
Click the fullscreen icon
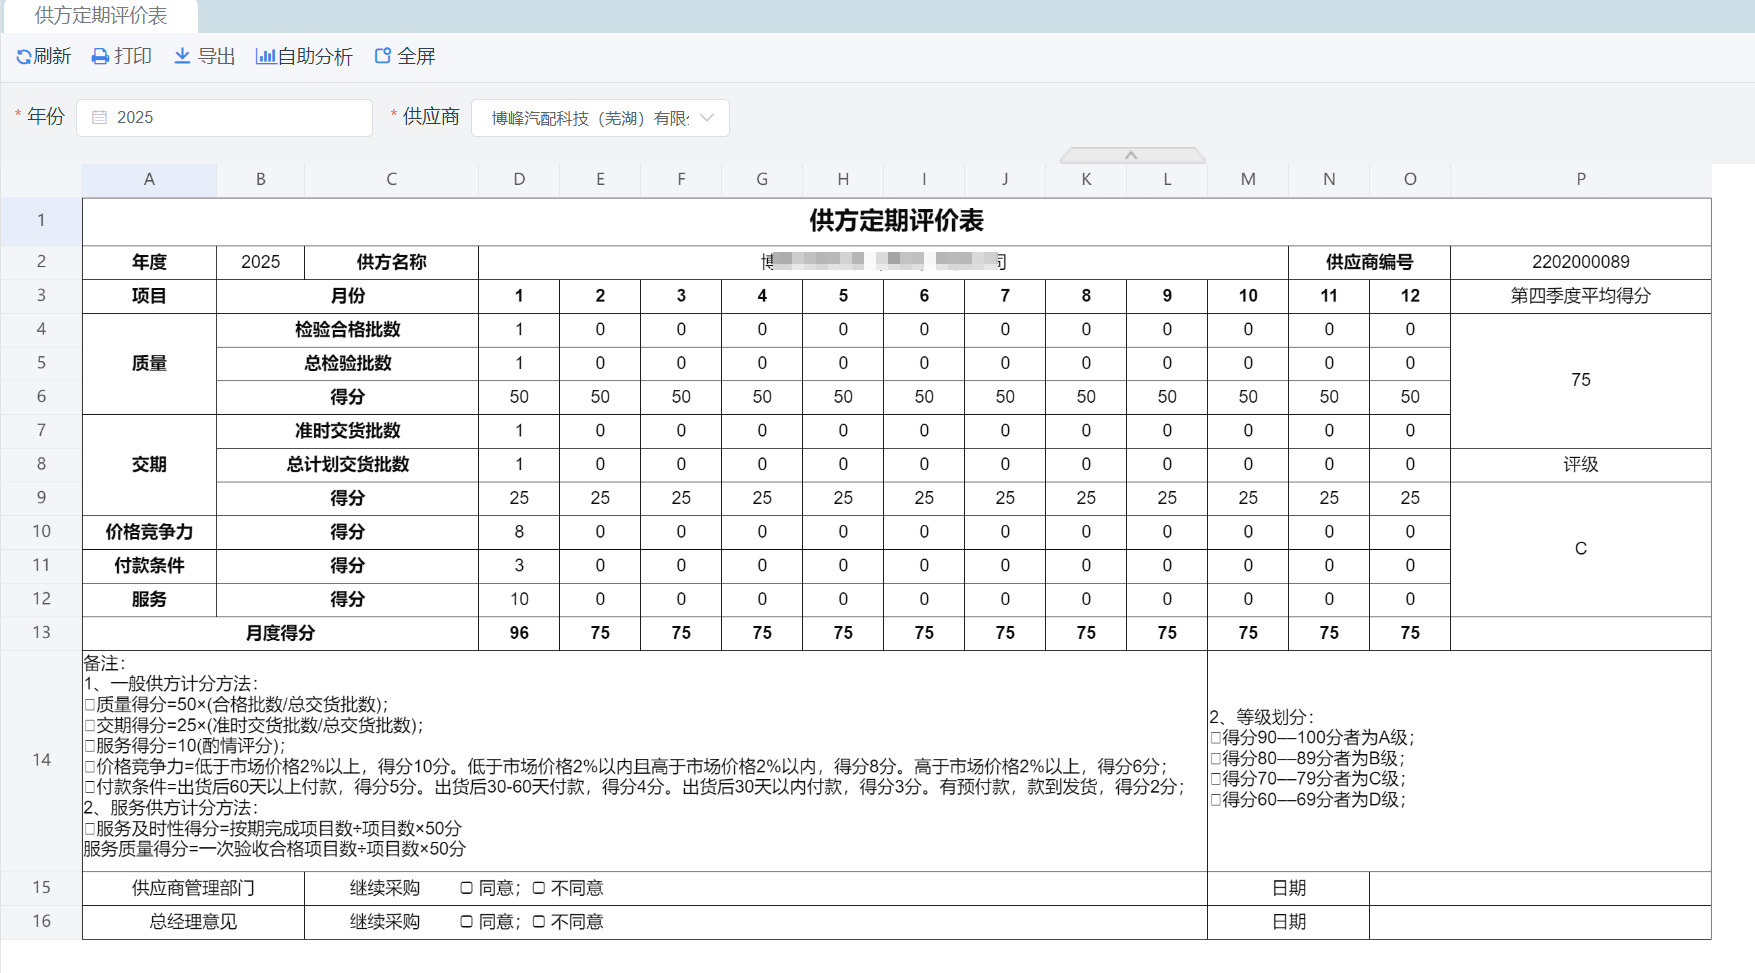coord(382,56)
